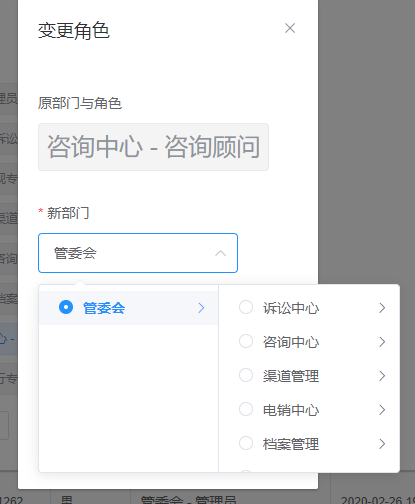Close the 变更角色 dialog
The height and width of the screenshot is (504, 415).
[290, 28]
